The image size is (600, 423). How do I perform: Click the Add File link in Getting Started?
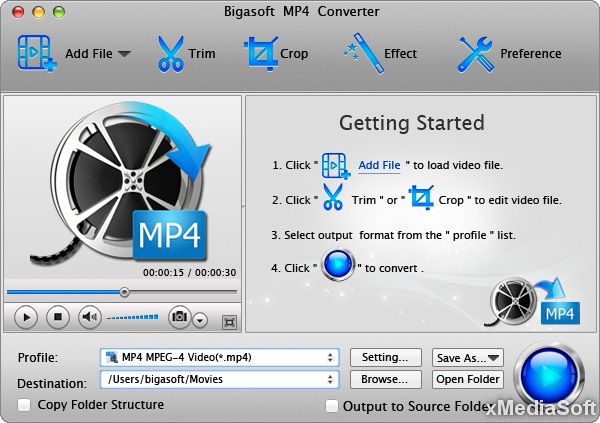click(x=379, y=165)
